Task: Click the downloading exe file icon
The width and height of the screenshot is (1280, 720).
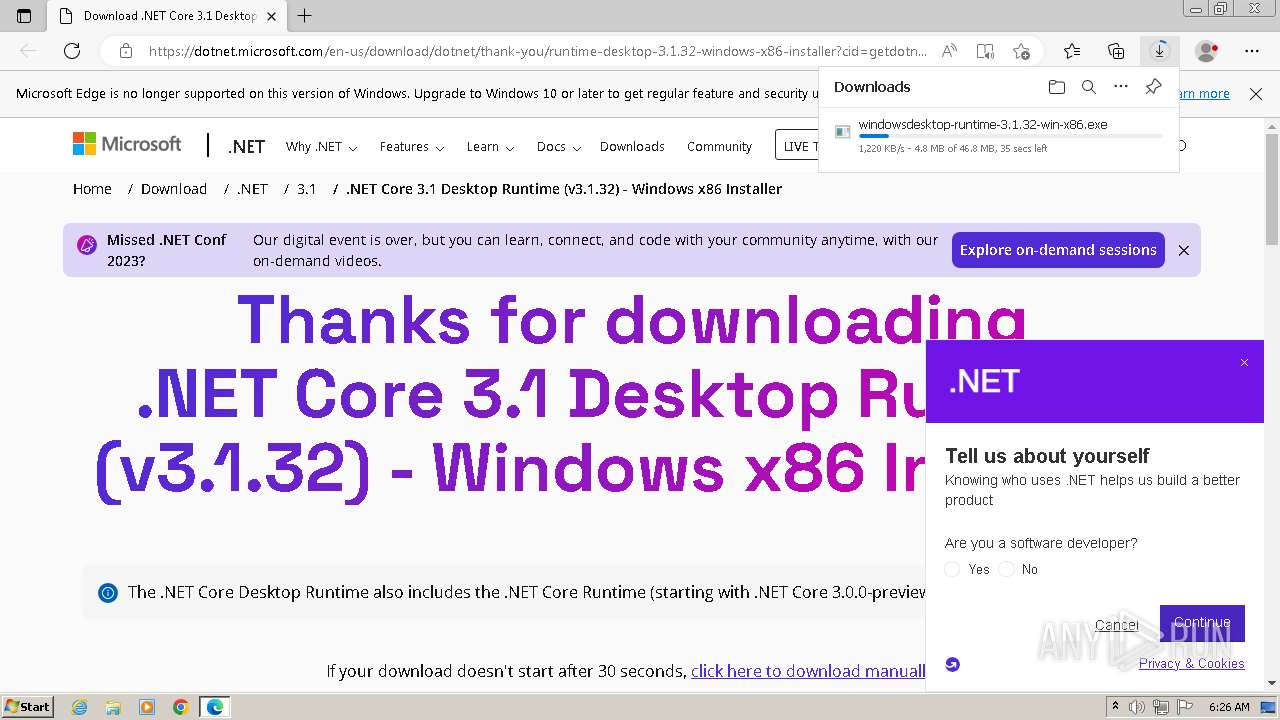Action: [x=843, y=132]
